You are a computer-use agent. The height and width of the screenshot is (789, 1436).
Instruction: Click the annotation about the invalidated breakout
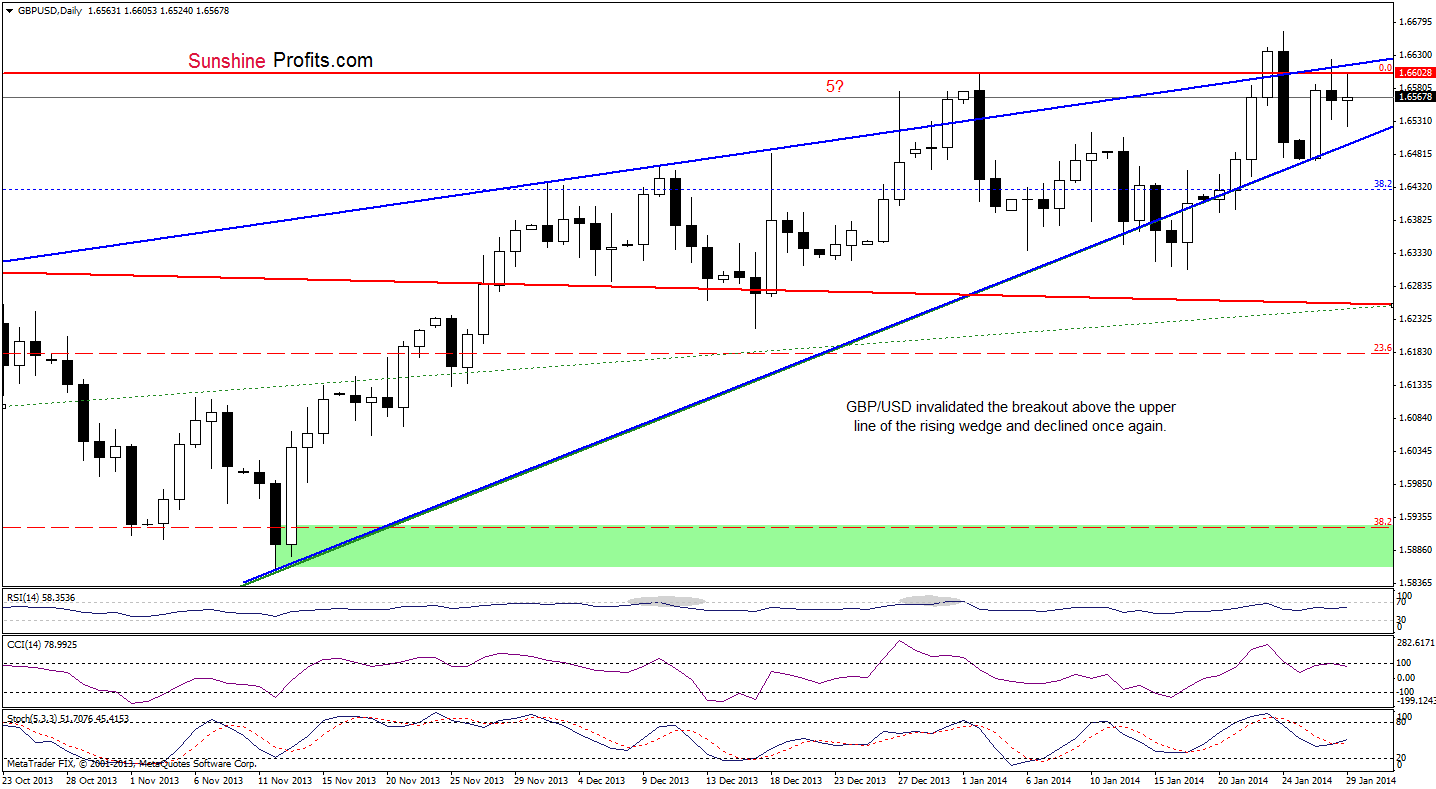pos(1011,416)
